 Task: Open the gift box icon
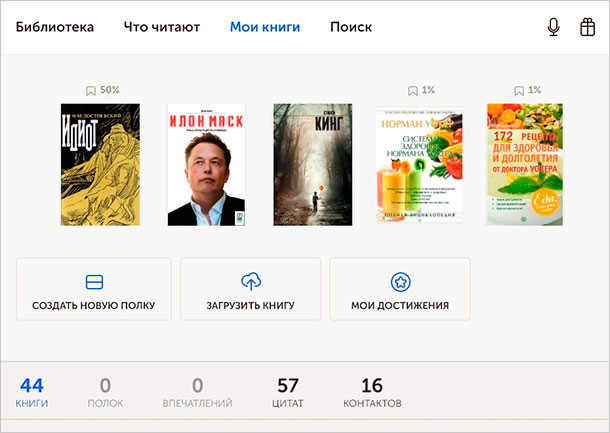point(587,27)
